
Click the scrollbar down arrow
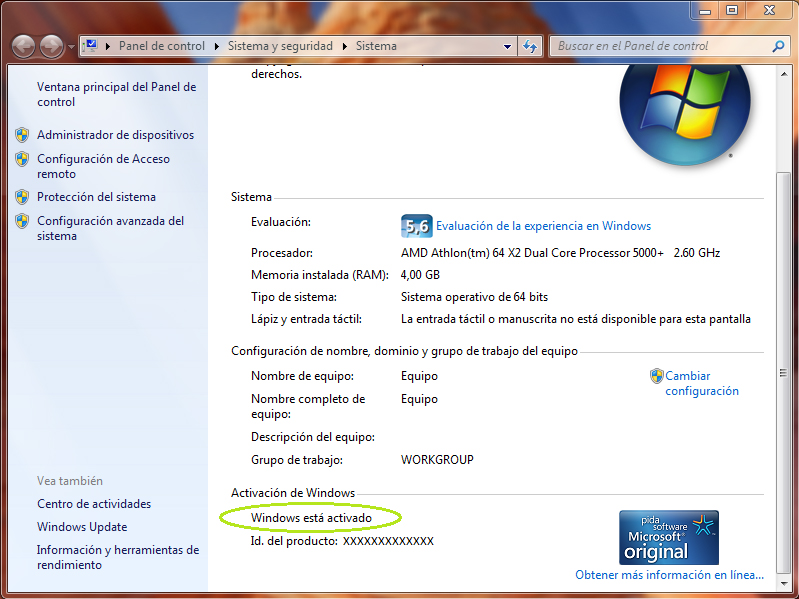784,583
